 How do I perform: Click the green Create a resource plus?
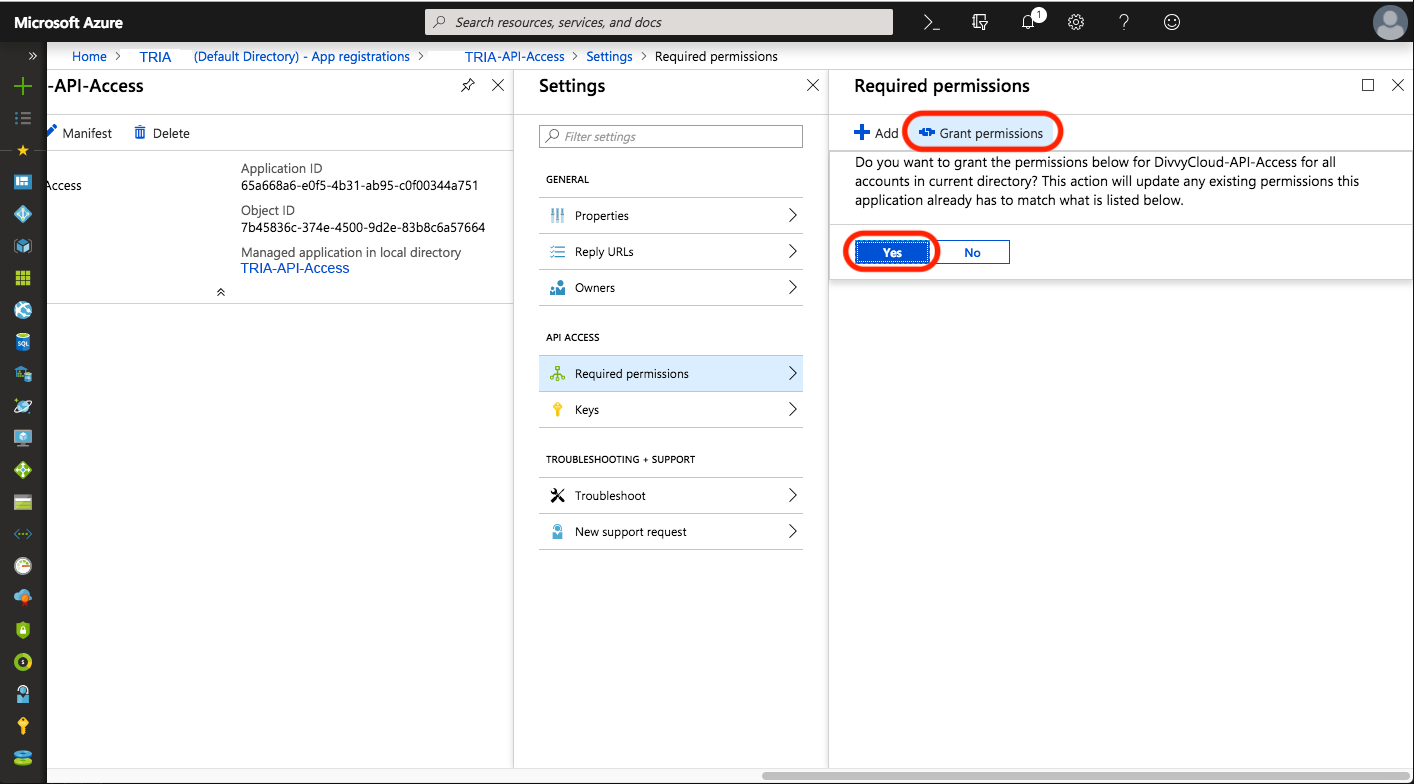tap(22, 86)
